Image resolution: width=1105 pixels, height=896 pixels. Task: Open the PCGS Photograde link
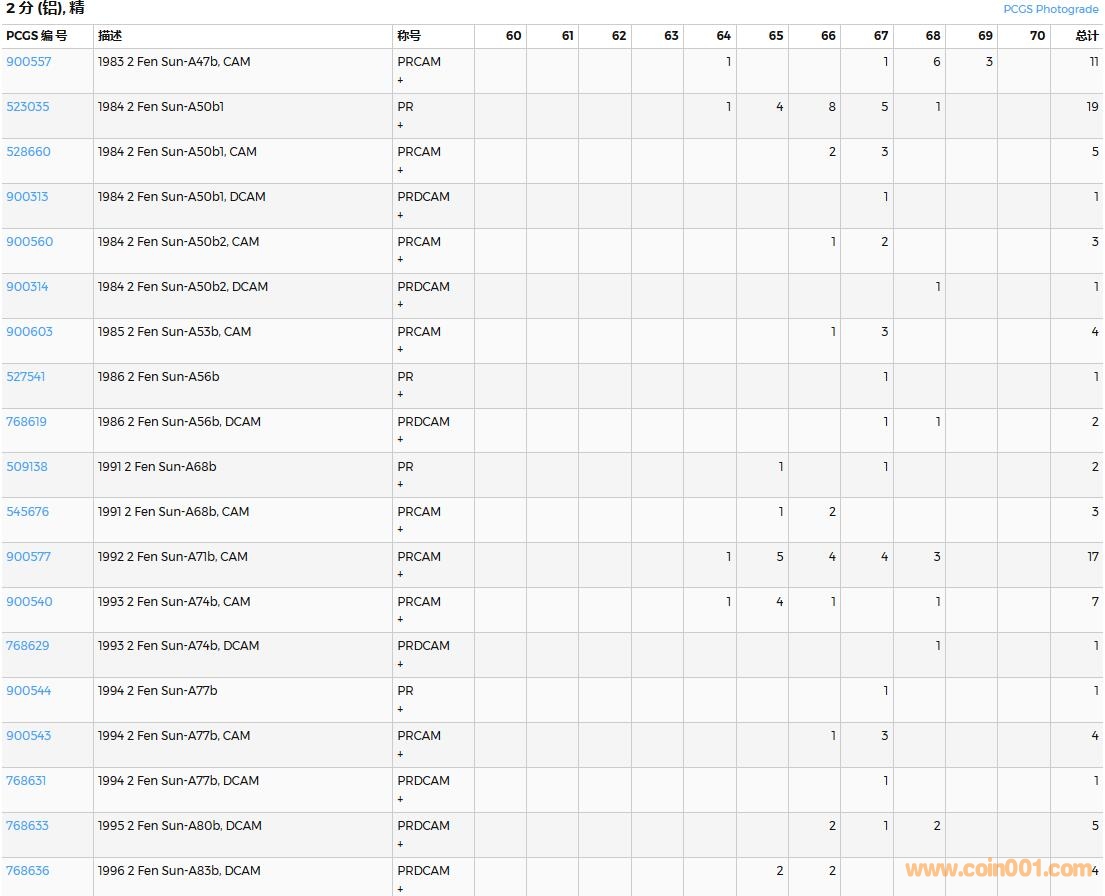pos(1050,9)
